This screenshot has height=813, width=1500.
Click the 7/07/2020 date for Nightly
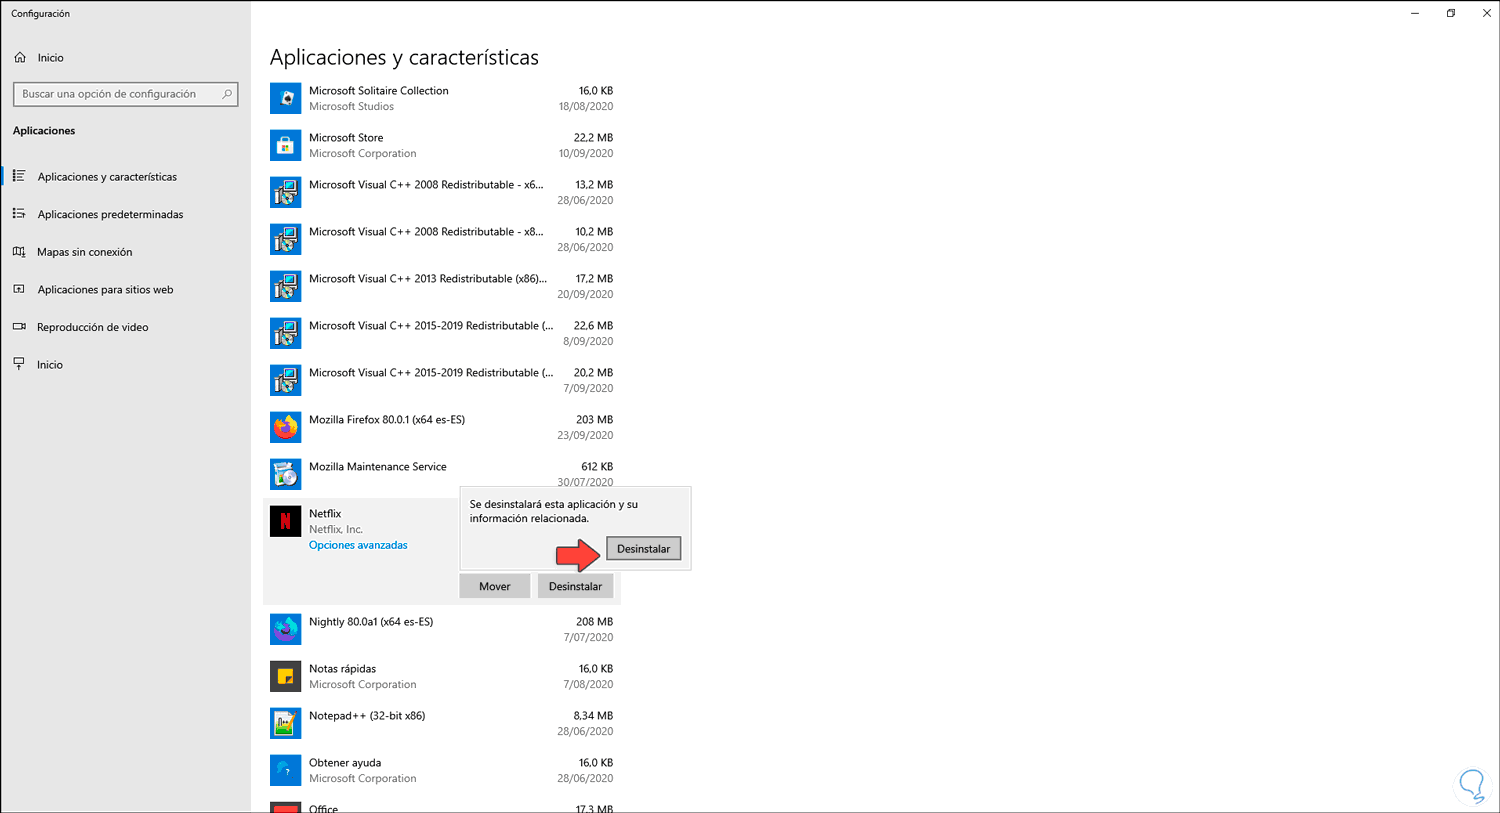pyautogui.click(x=588, y=638)
